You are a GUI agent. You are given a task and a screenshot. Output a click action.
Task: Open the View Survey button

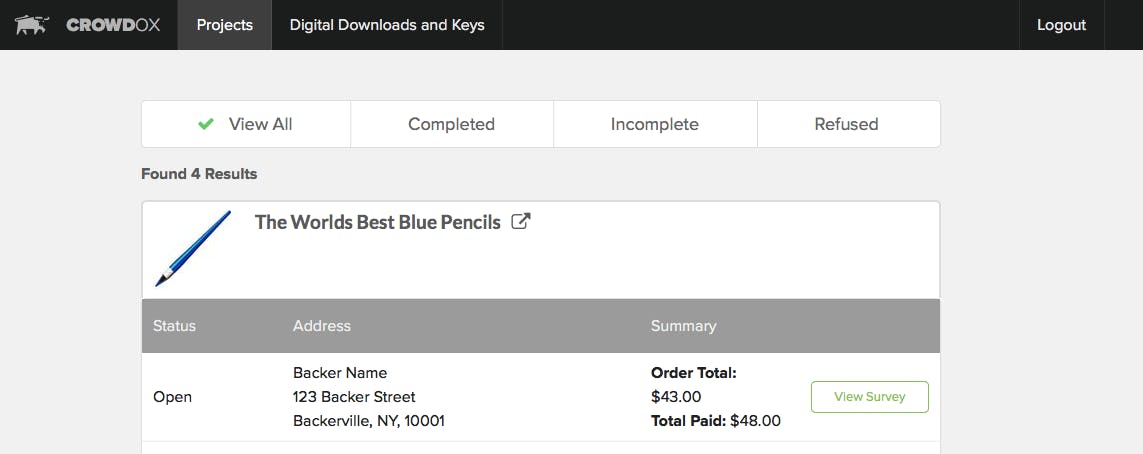click(x=870, y=396)
